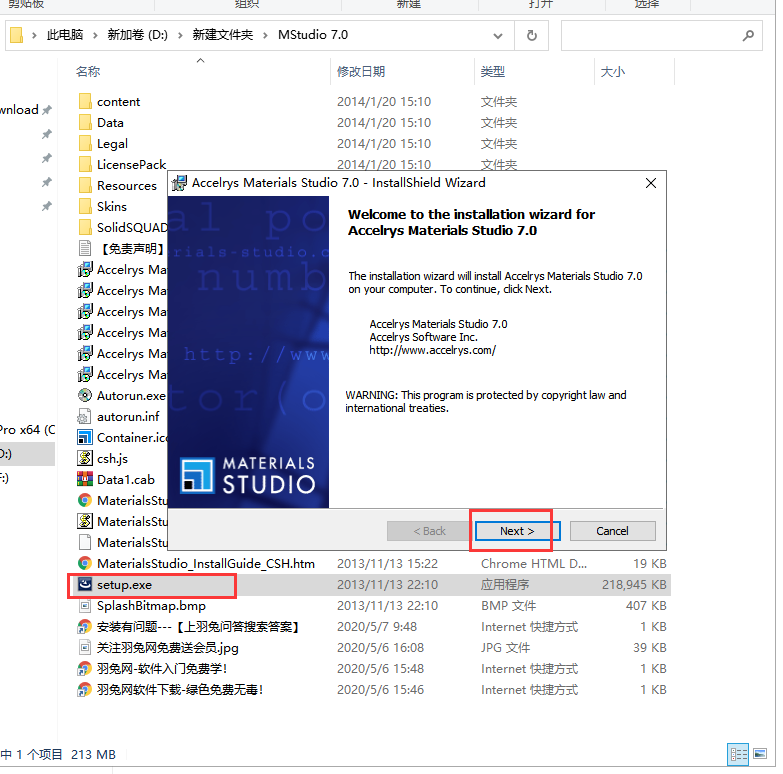Select the Container.ico icon
This screenshot has height=774, width=783.
(85, 437)
